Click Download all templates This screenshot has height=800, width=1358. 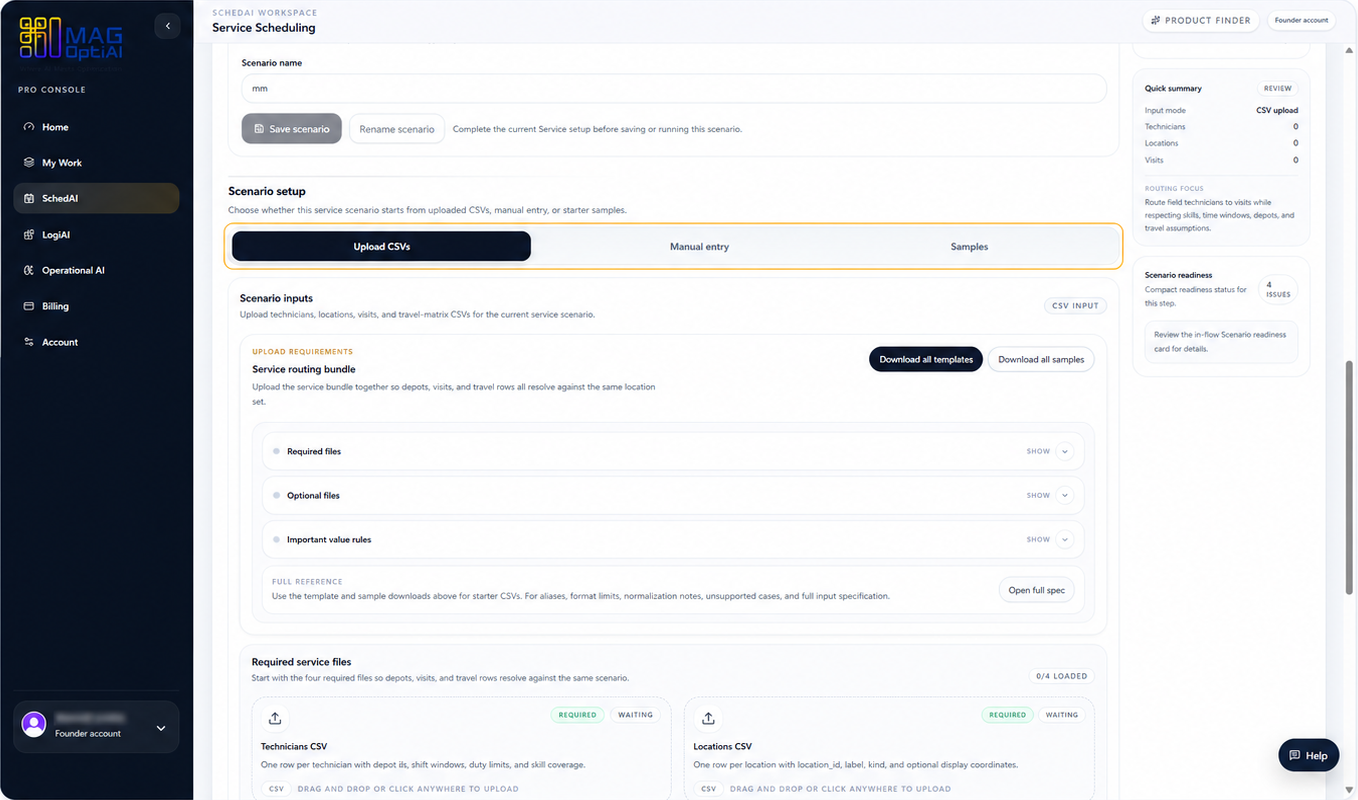pos(926,359)
